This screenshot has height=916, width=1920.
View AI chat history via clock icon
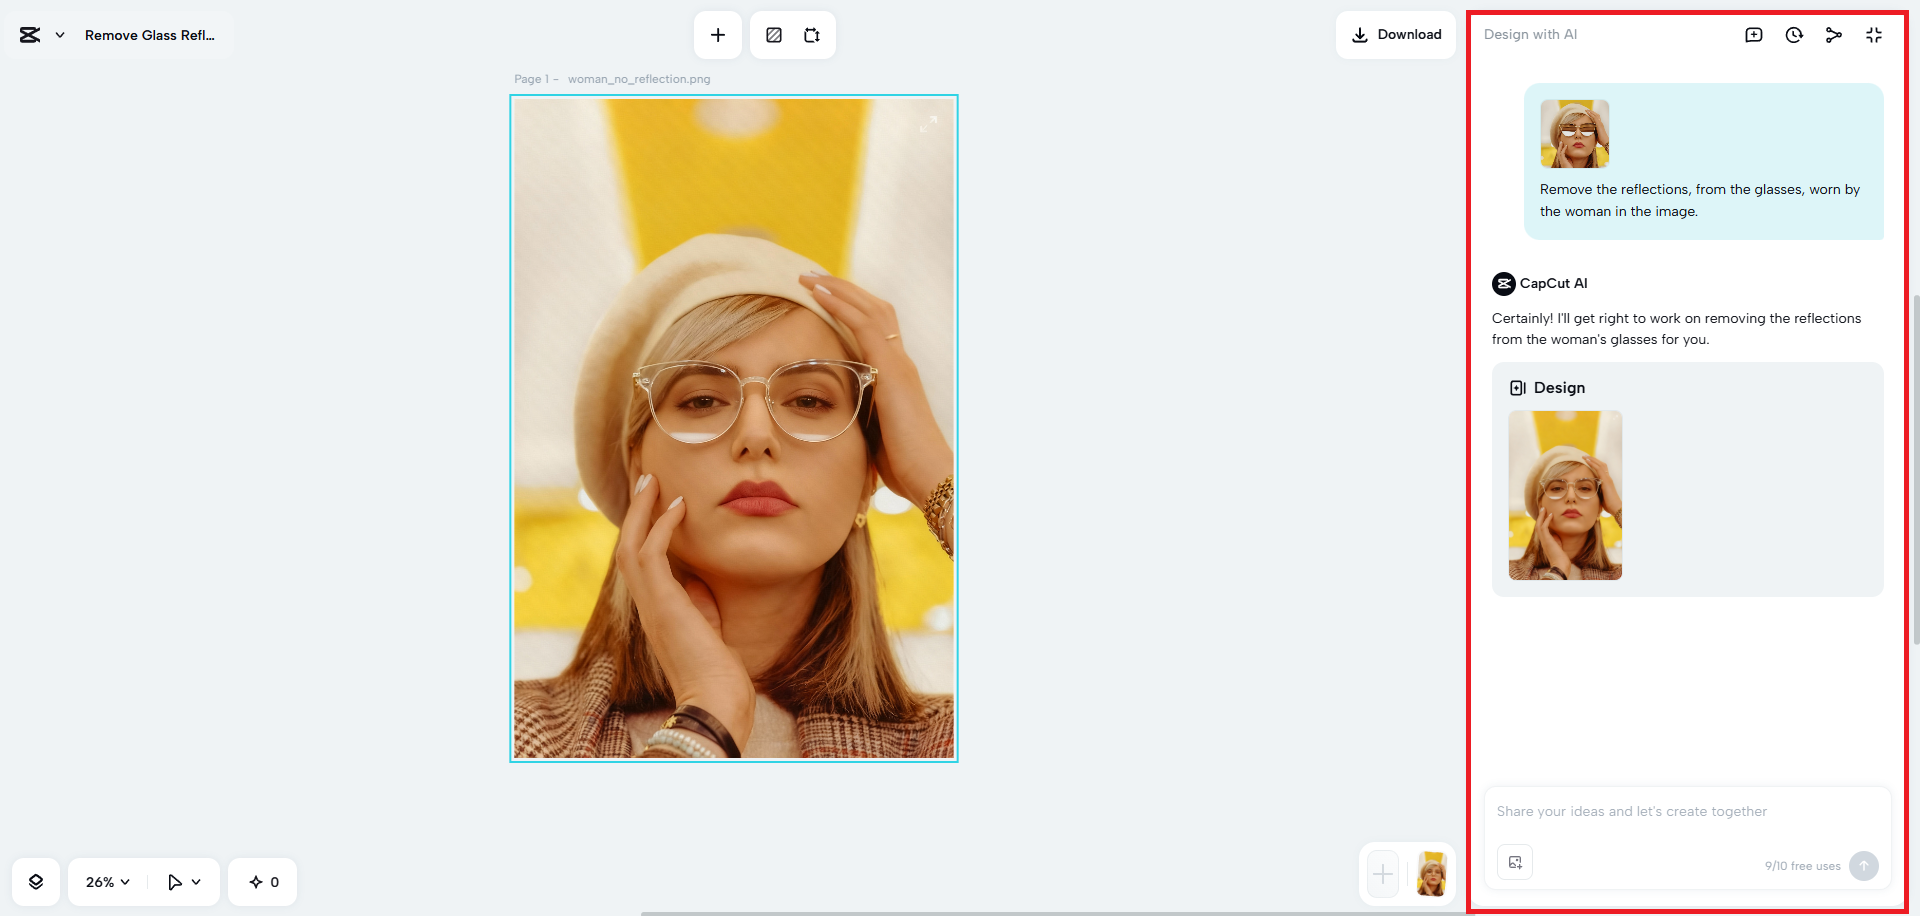click(1794, 34)
